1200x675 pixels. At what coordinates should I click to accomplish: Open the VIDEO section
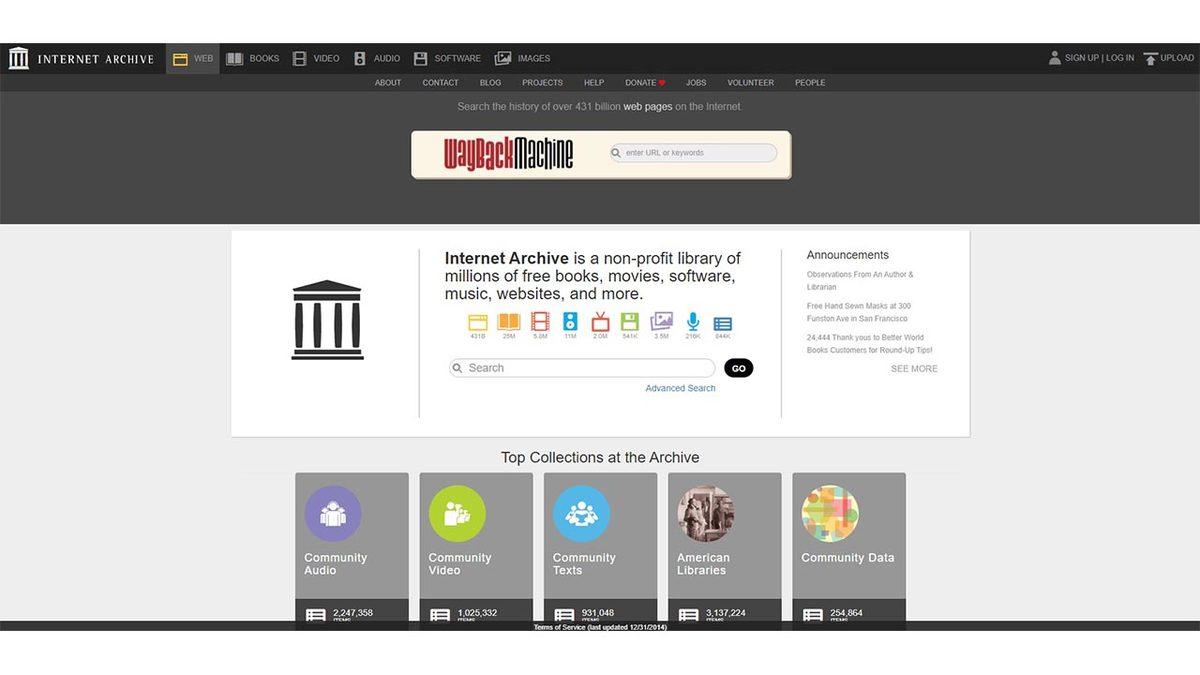(x=316, y=58)
